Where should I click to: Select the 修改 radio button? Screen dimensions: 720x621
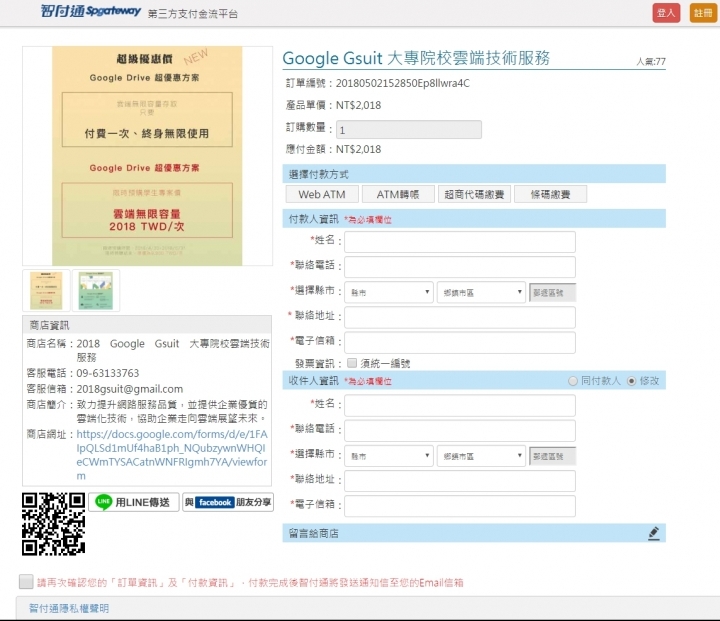tap(631, 381)
